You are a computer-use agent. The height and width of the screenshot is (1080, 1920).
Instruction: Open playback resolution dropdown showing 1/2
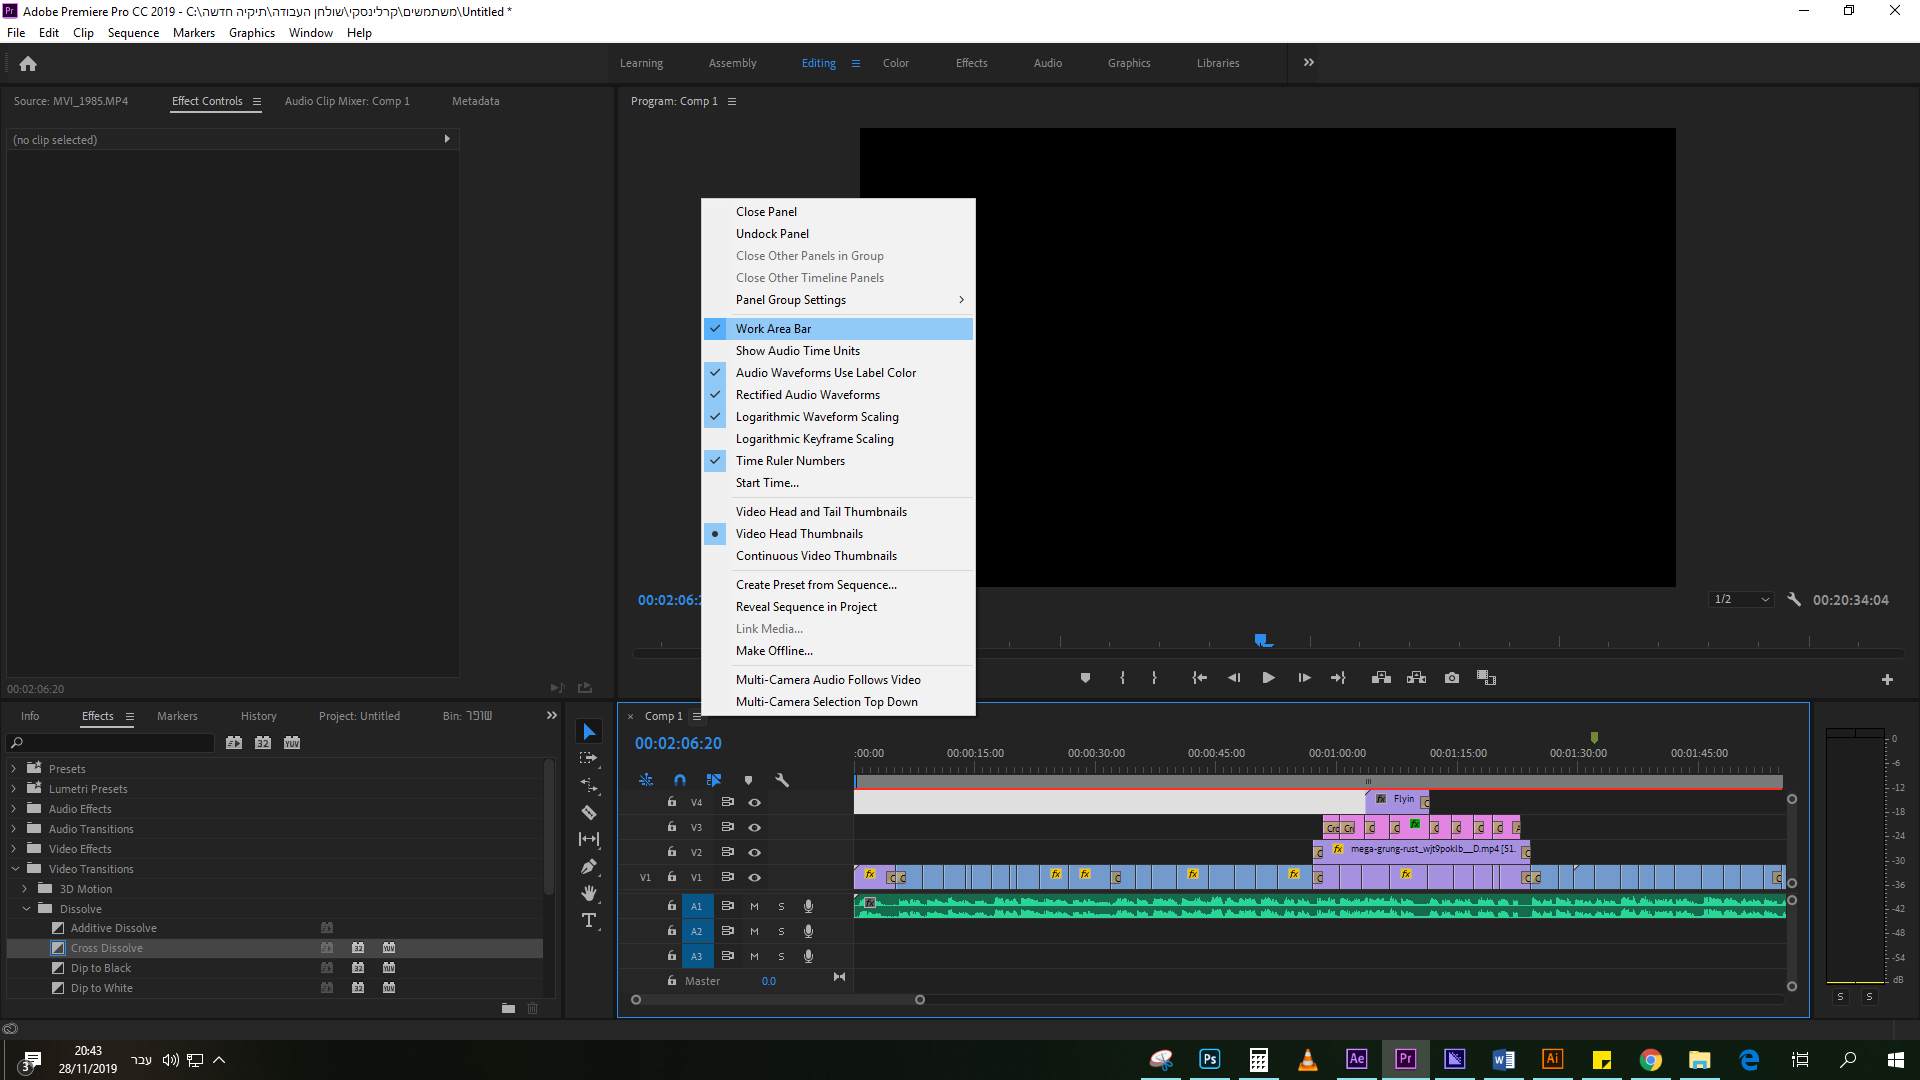pos(1741,600)
